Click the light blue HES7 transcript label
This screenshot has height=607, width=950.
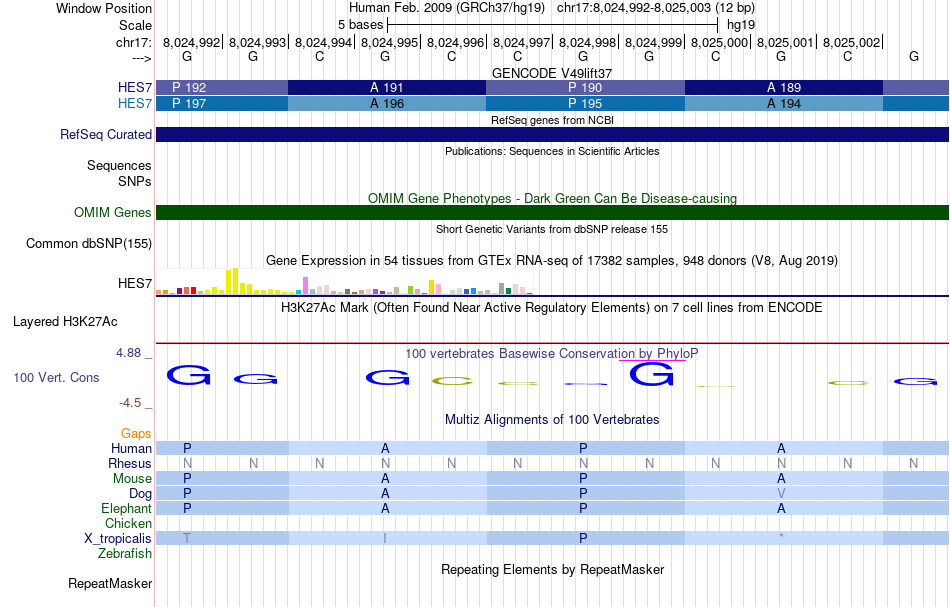[x=135, y=103]
